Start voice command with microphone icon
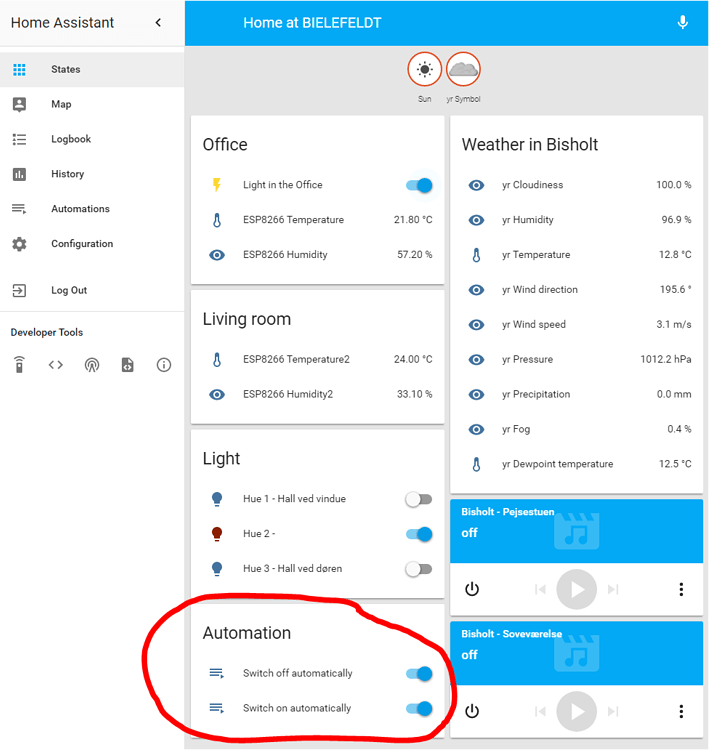This screenshot has width=709, height=750. 683,22
